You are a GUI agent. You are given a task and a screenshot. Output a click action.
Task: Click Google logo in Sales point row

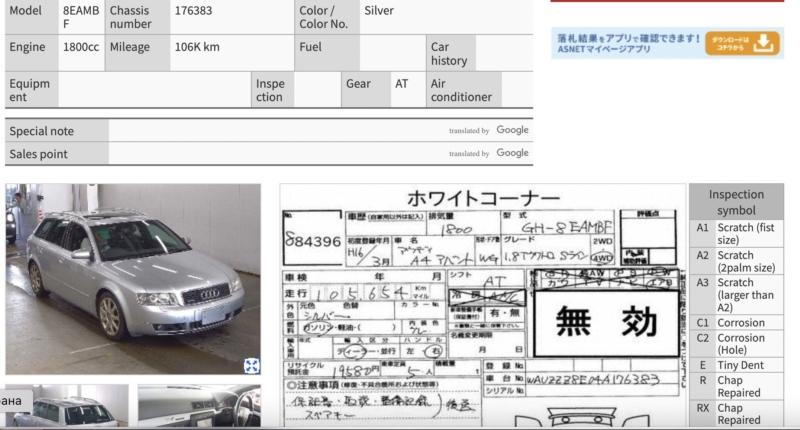[x=512, y=153]
